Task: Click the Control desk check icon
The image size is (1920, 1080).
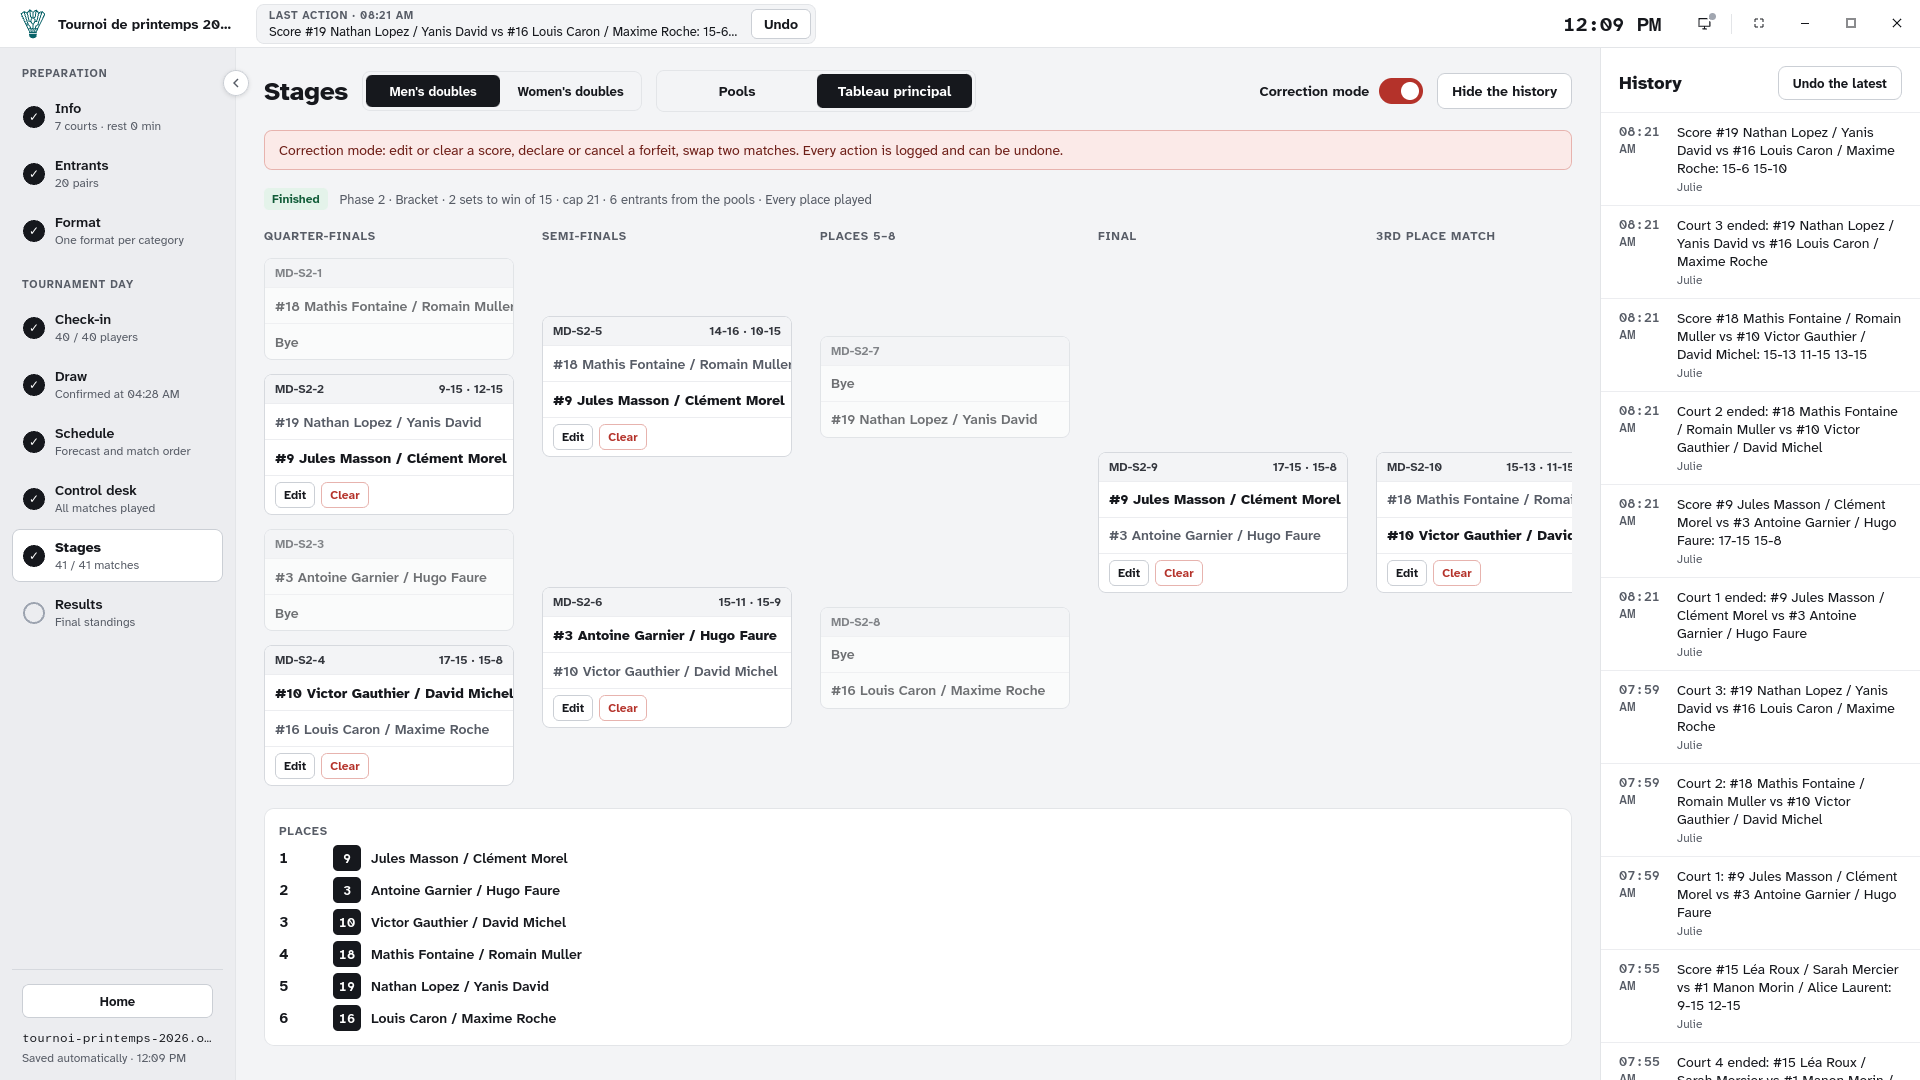Action: 34,499
